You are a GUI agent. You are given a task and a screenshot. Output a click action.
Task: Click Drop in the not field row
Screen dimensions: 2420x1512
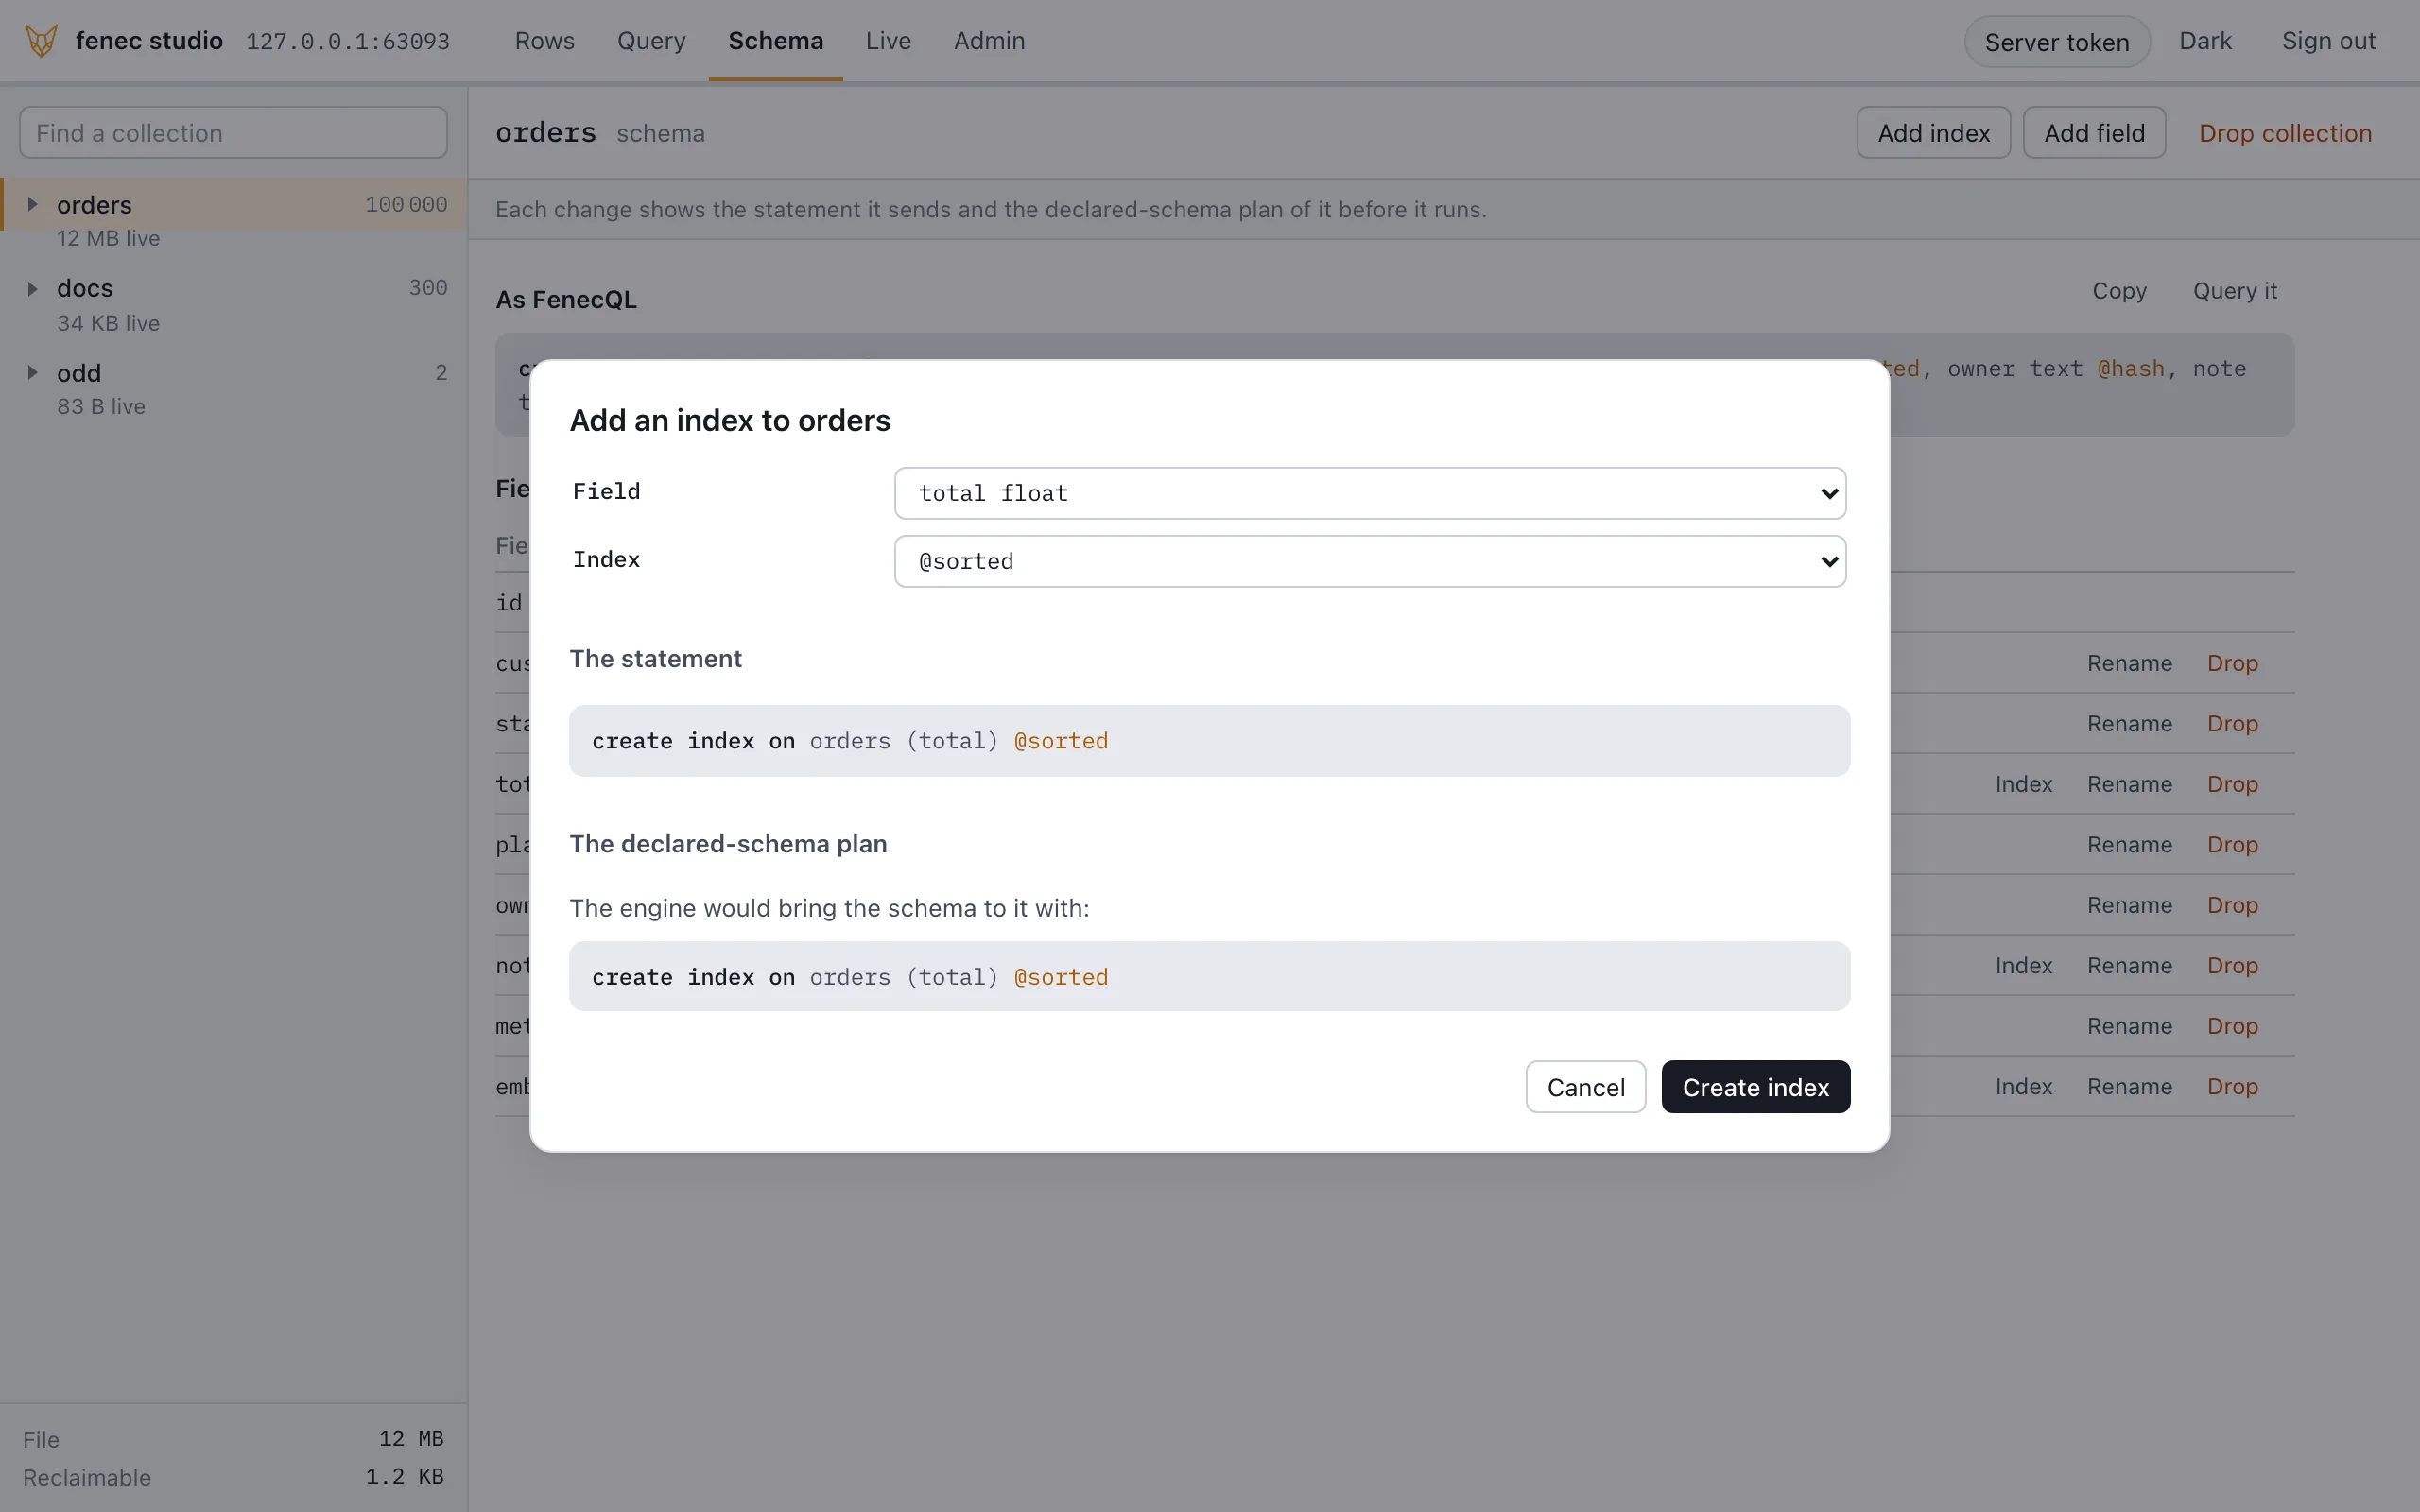point(2232,966)
